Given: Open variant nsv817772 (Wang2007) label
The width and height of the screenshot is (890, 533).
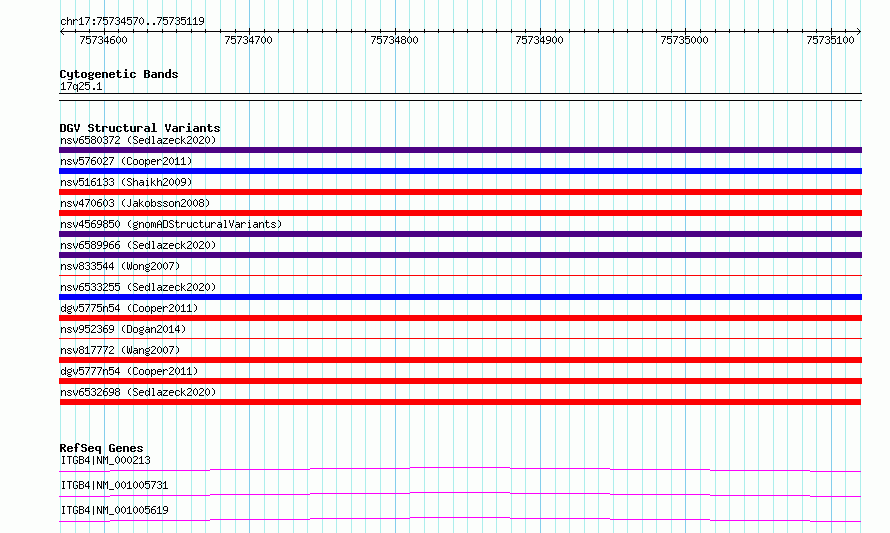Looking at the screenshot, I should (x=120, y=350).
